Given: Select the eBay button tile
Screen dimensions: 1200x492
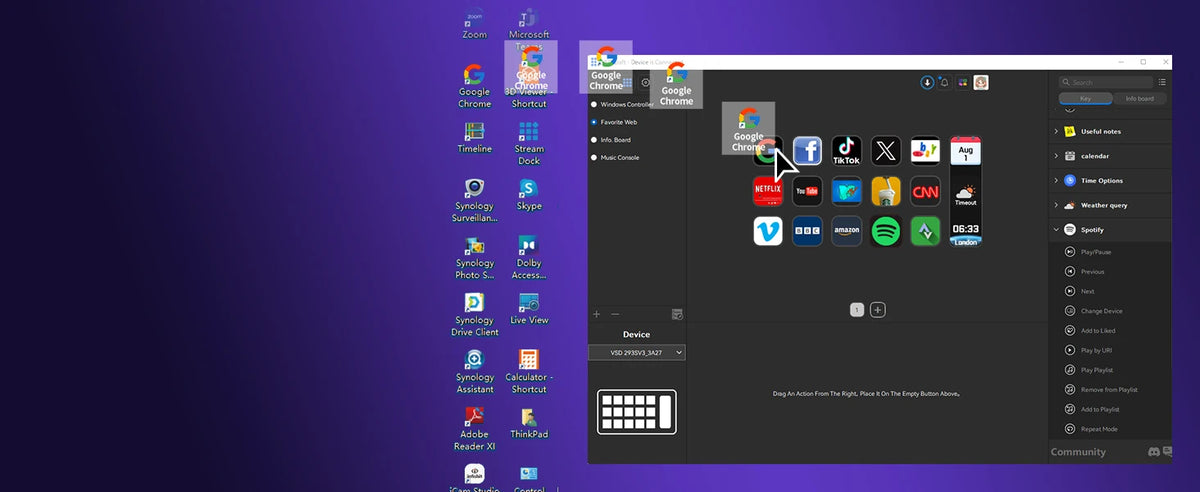Looking at the screenshot, I should [x=925, y=151].
